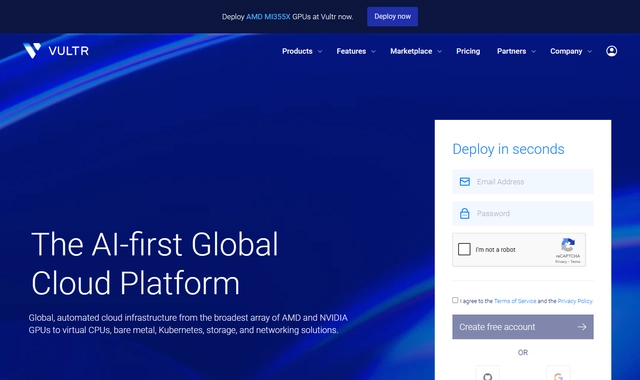Click the lock icon in the password field

(464, 213)
